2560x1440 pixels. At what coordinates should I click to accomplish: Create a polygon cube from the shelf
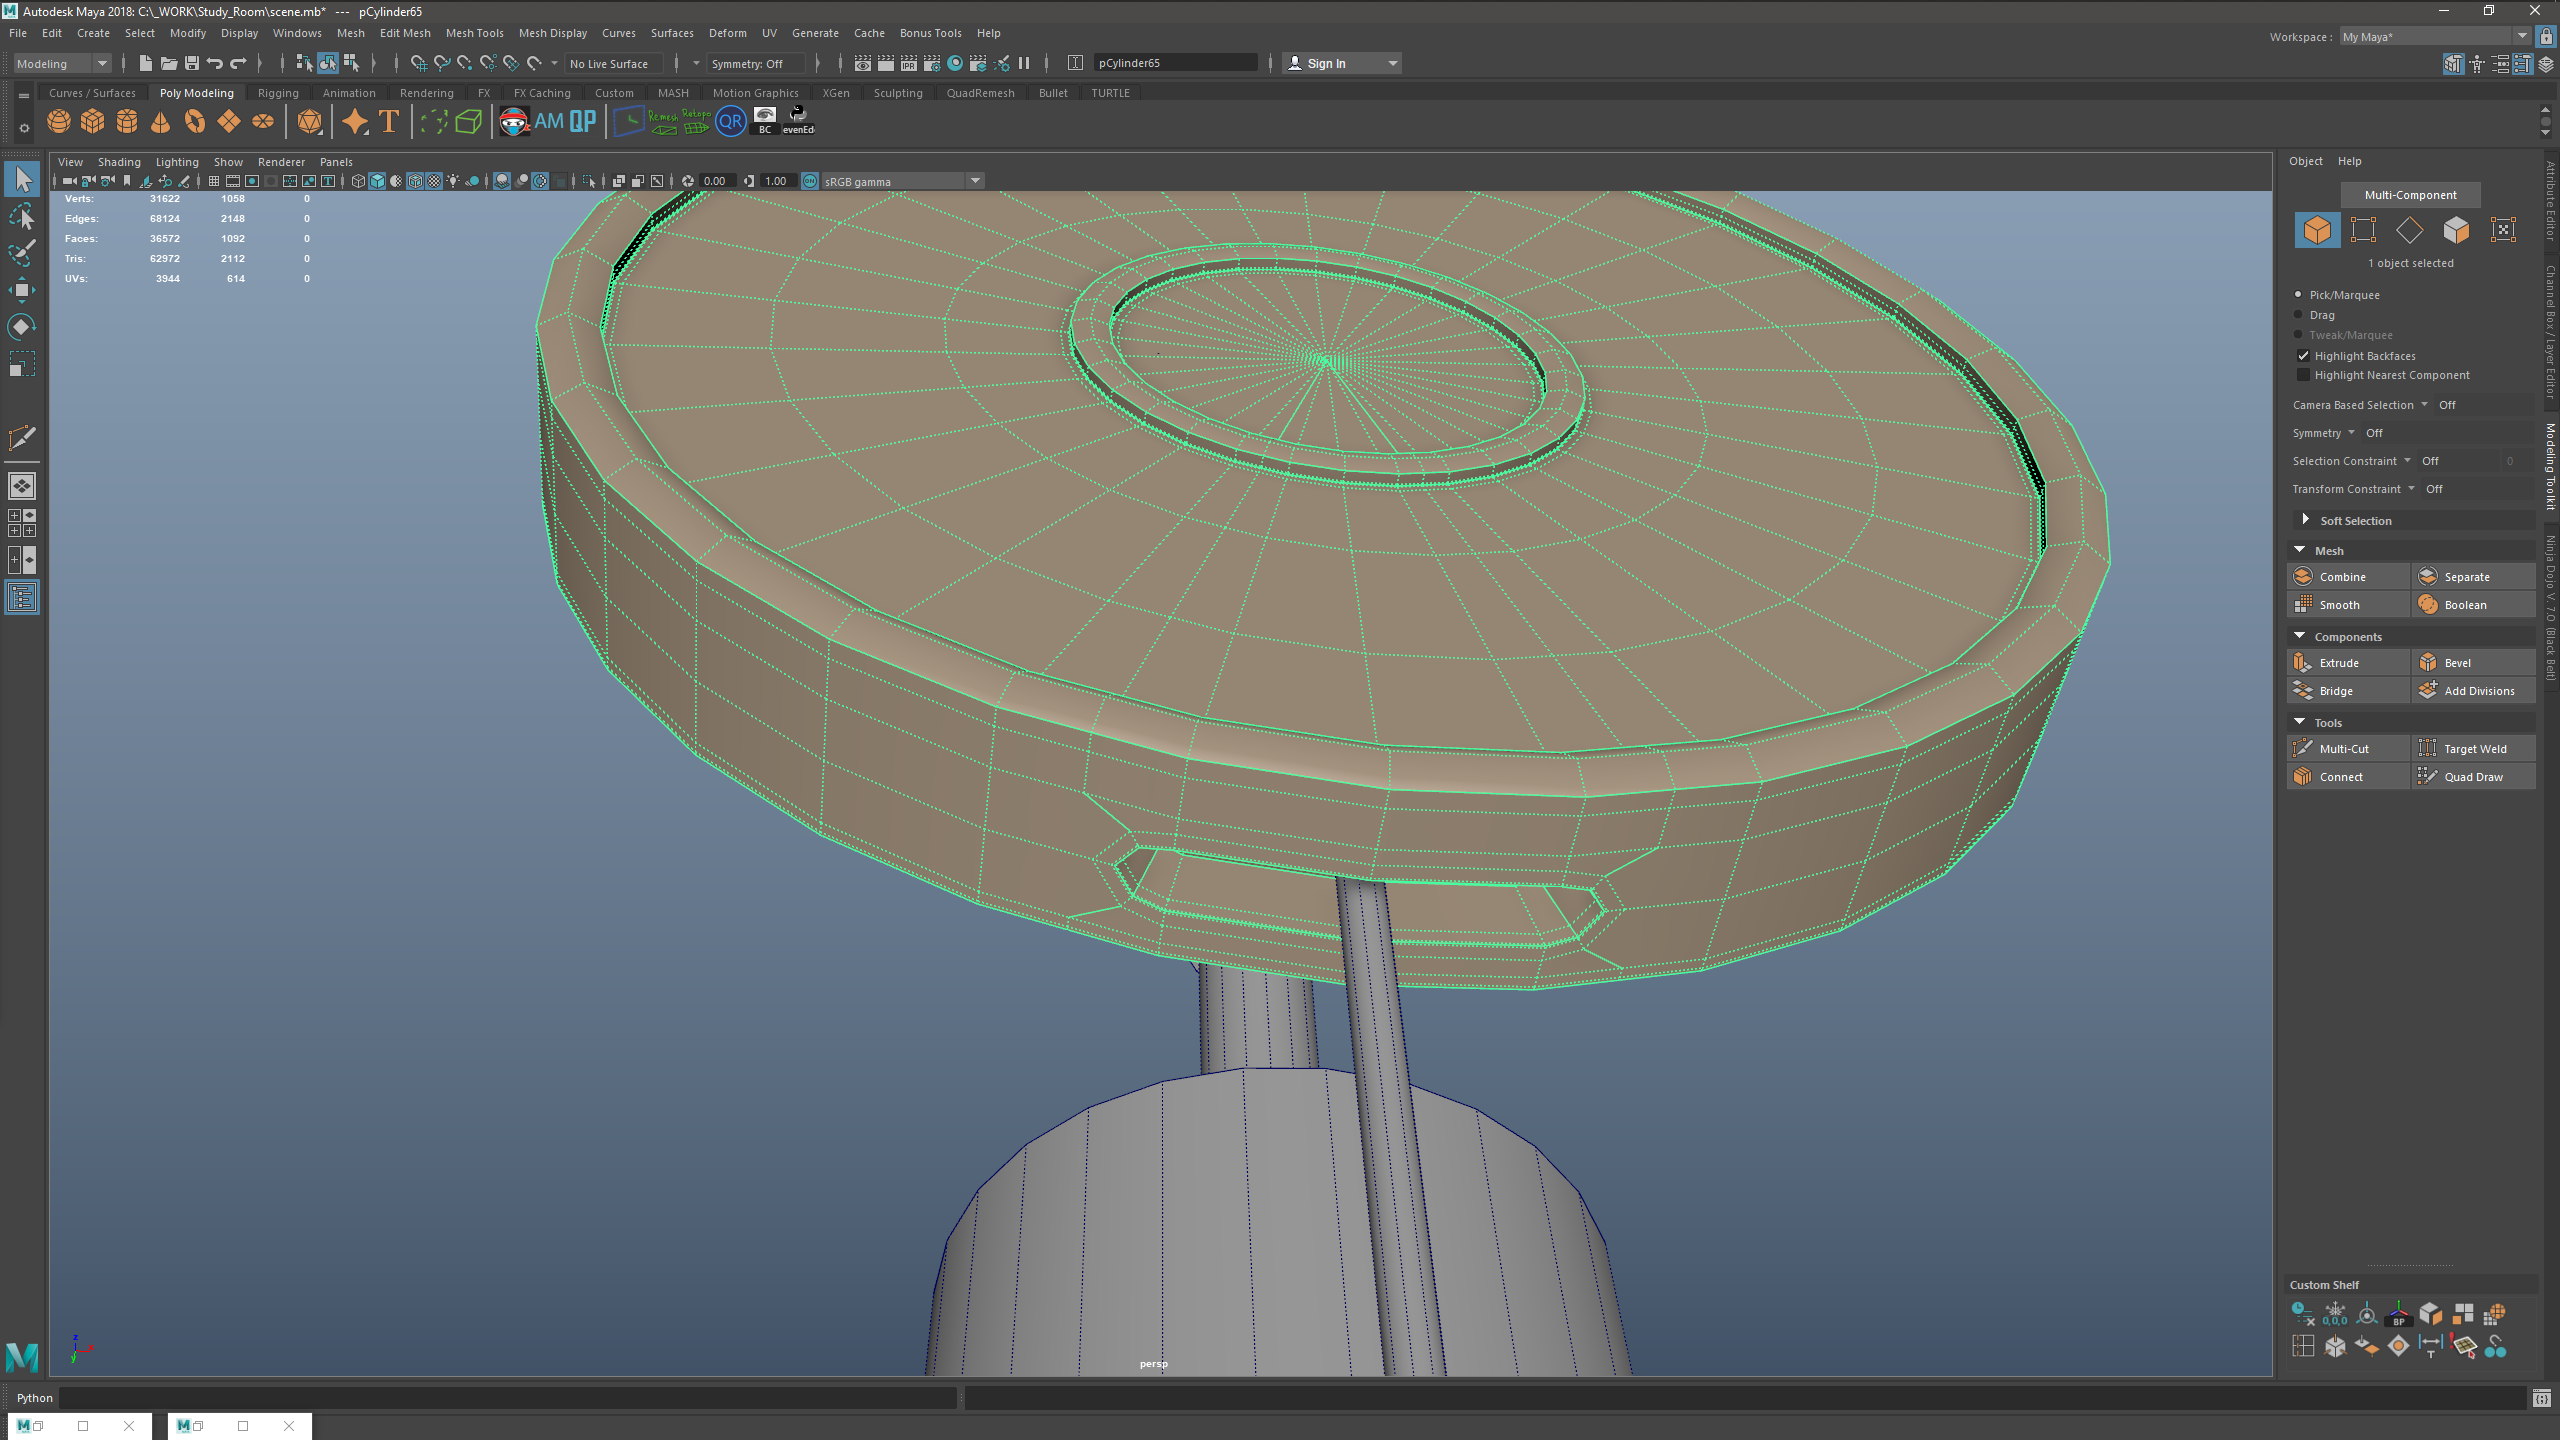(x=93, y=122)
